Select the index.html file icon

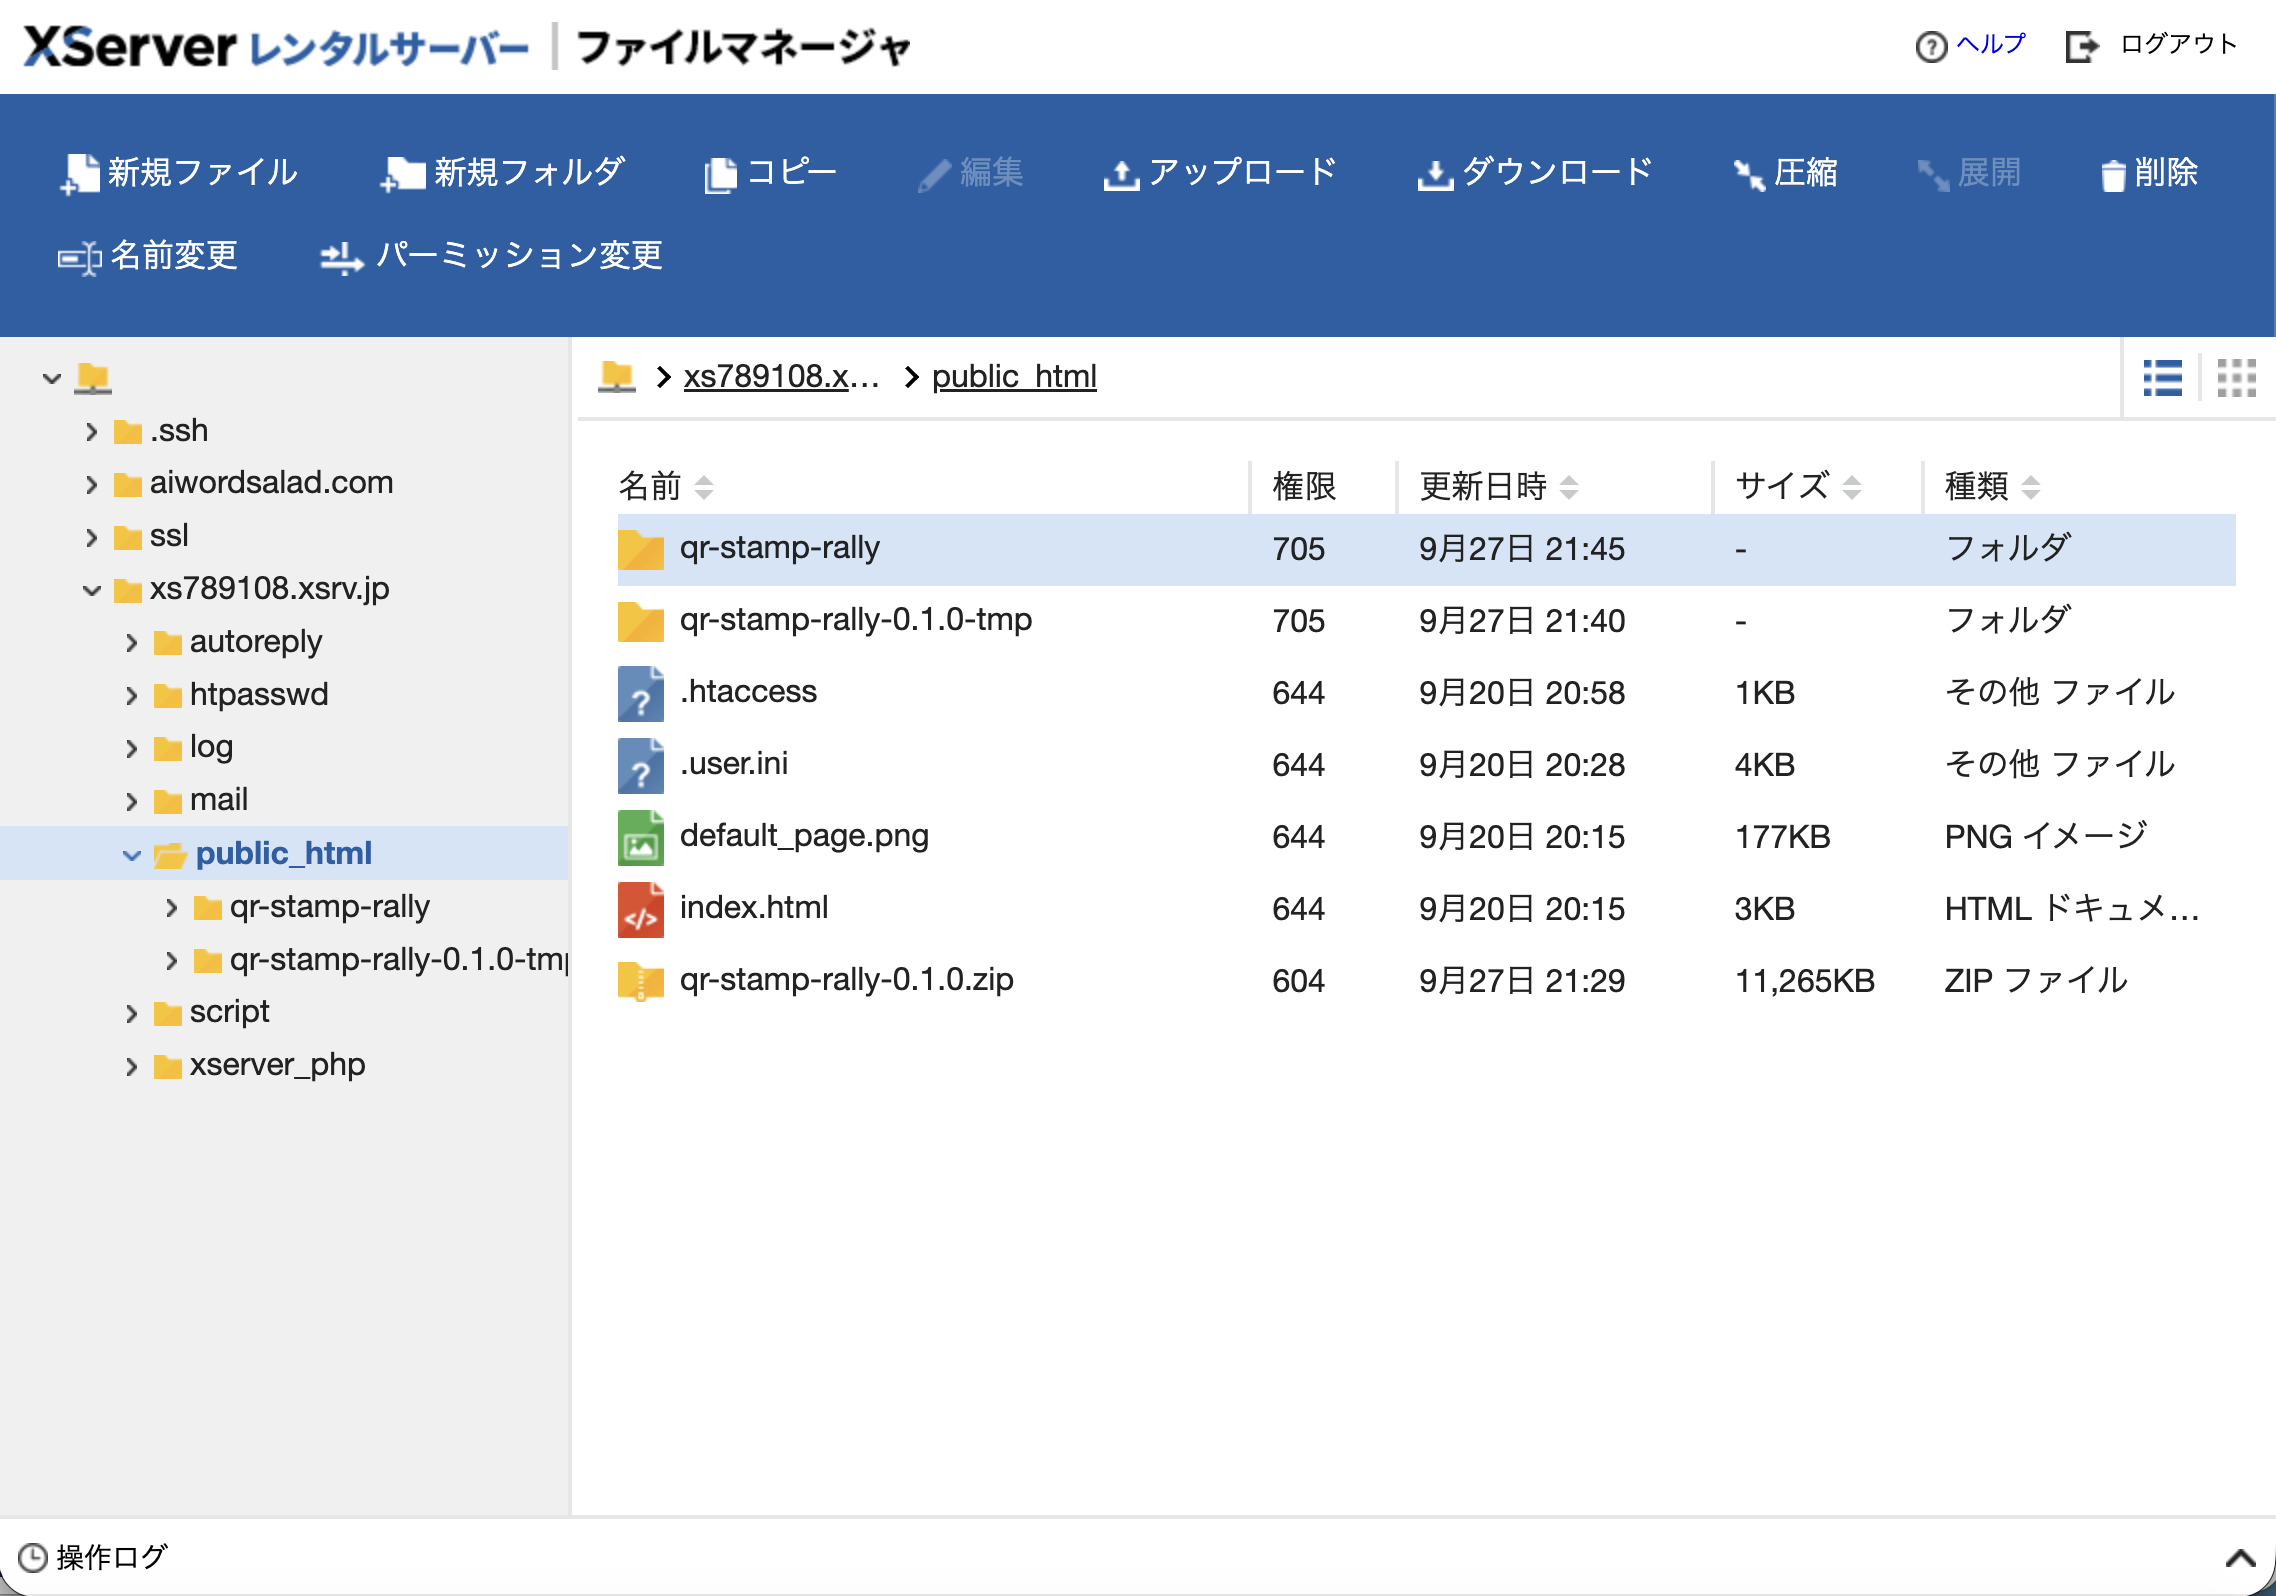point(641,909)
